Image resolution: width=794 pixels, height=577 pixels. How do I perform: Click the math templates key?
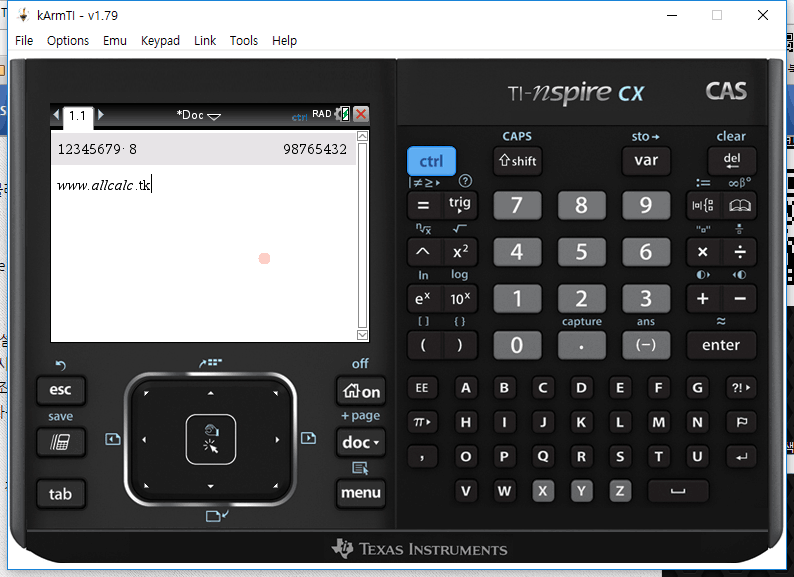point(703,205)
